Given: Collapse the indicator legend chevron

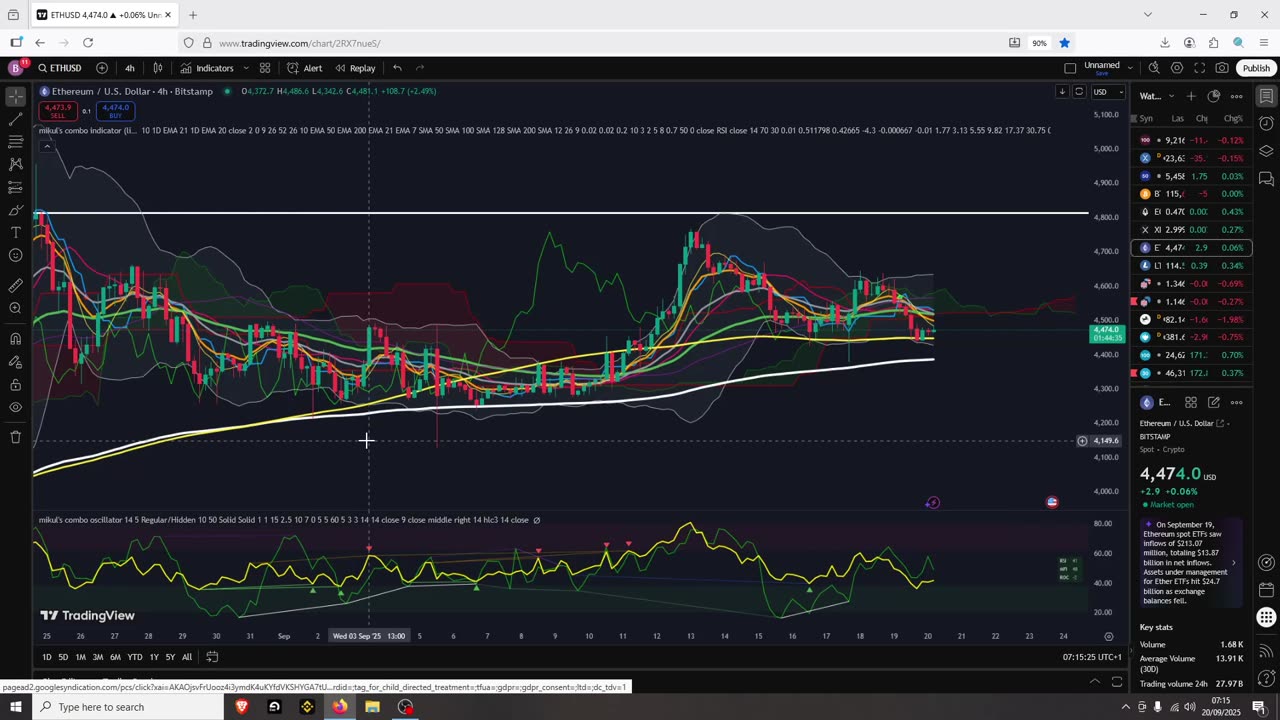Looking at the screenshot, I should coord(46,146).
